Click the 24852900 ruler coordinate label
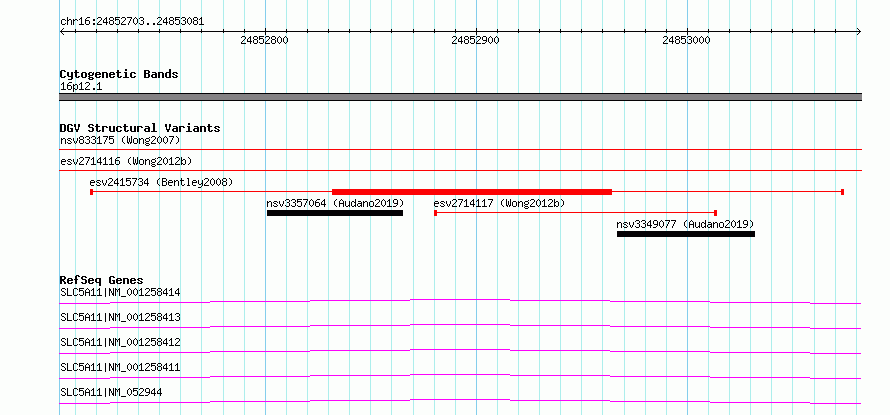This screenshot has width=890, height=415. click(476, 40)
